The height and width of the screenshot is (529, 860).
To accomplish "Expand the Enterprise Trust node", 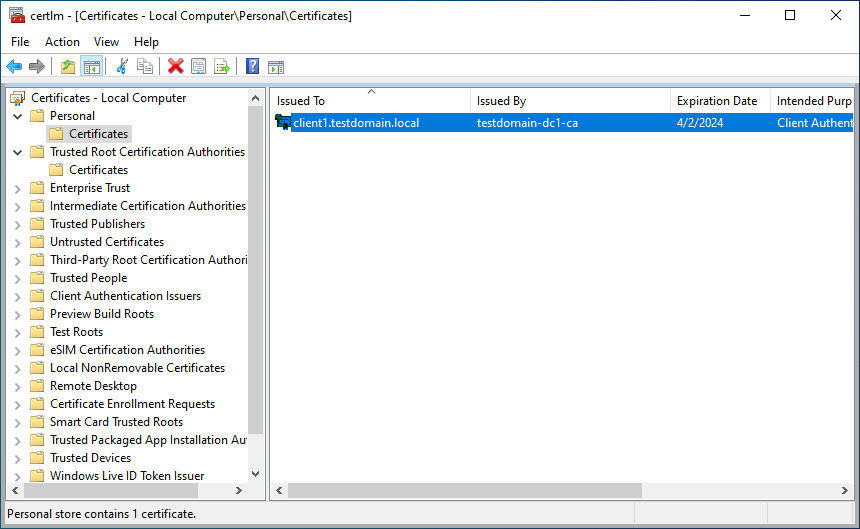I will pyautogui.click(x=17, y=188).
